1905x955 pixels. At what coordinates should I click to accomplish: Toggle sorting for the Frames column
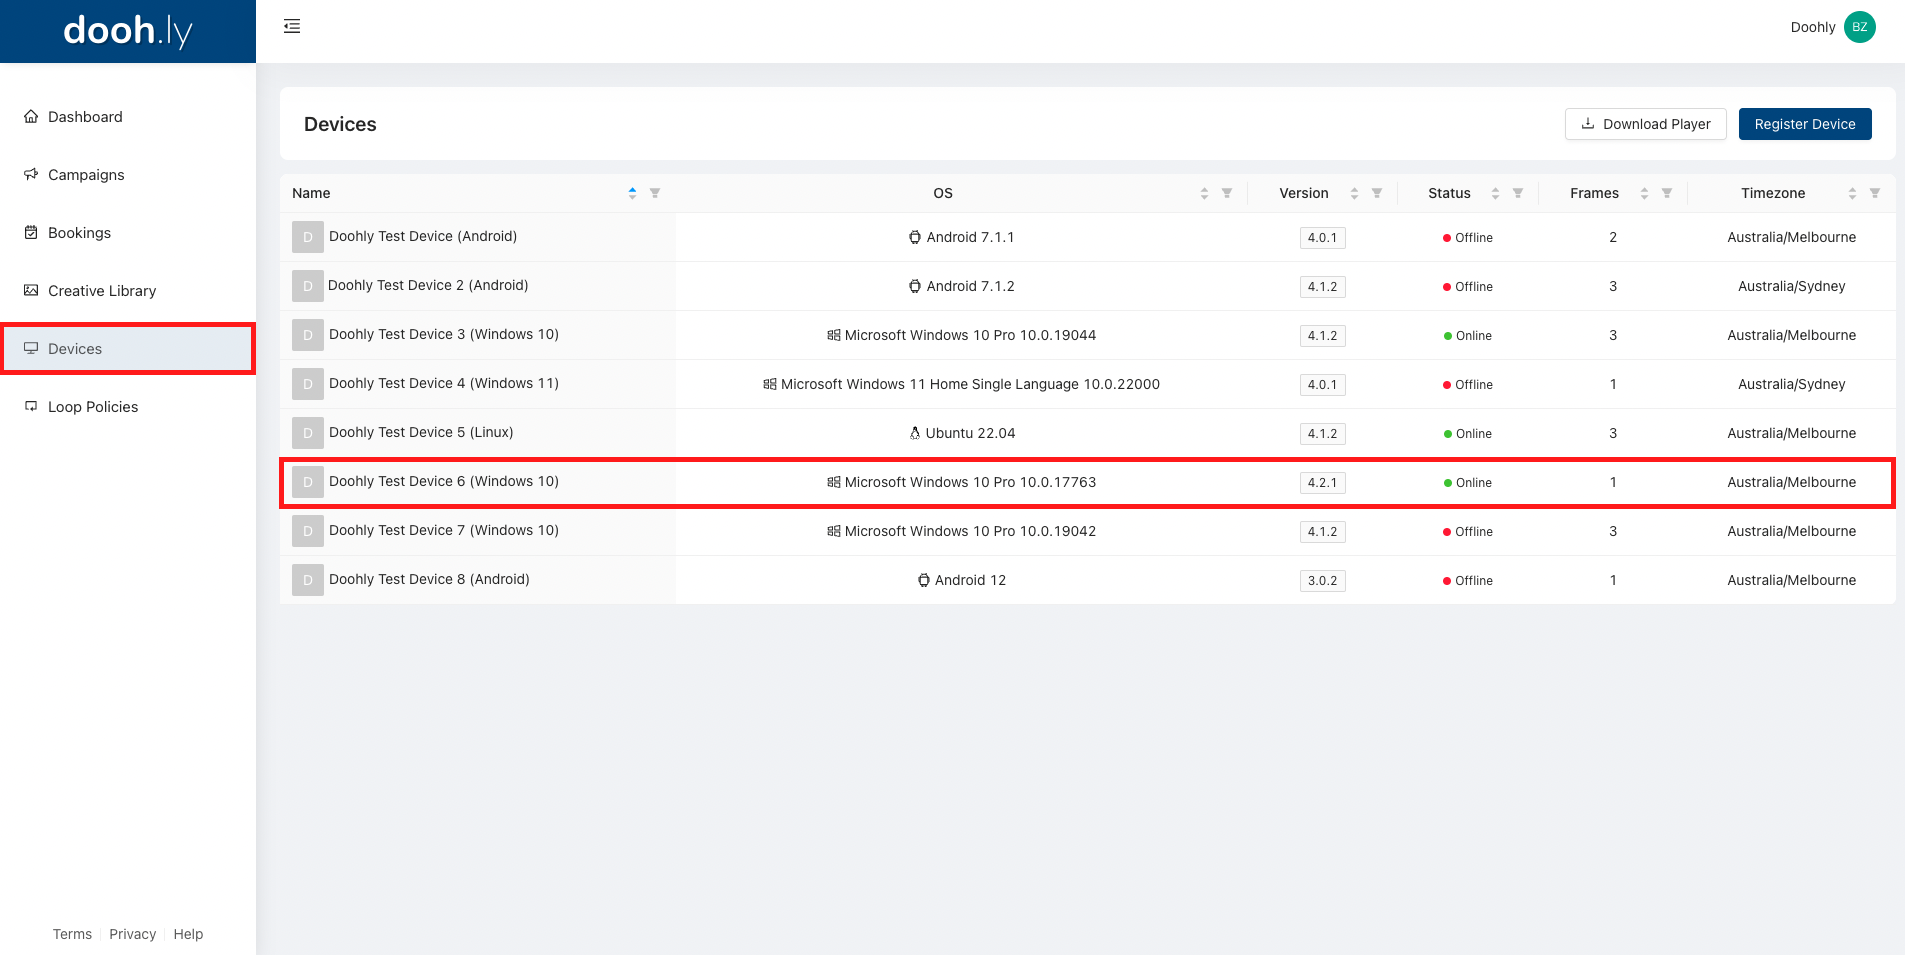pyautogui.click(x=1645, y=192)
